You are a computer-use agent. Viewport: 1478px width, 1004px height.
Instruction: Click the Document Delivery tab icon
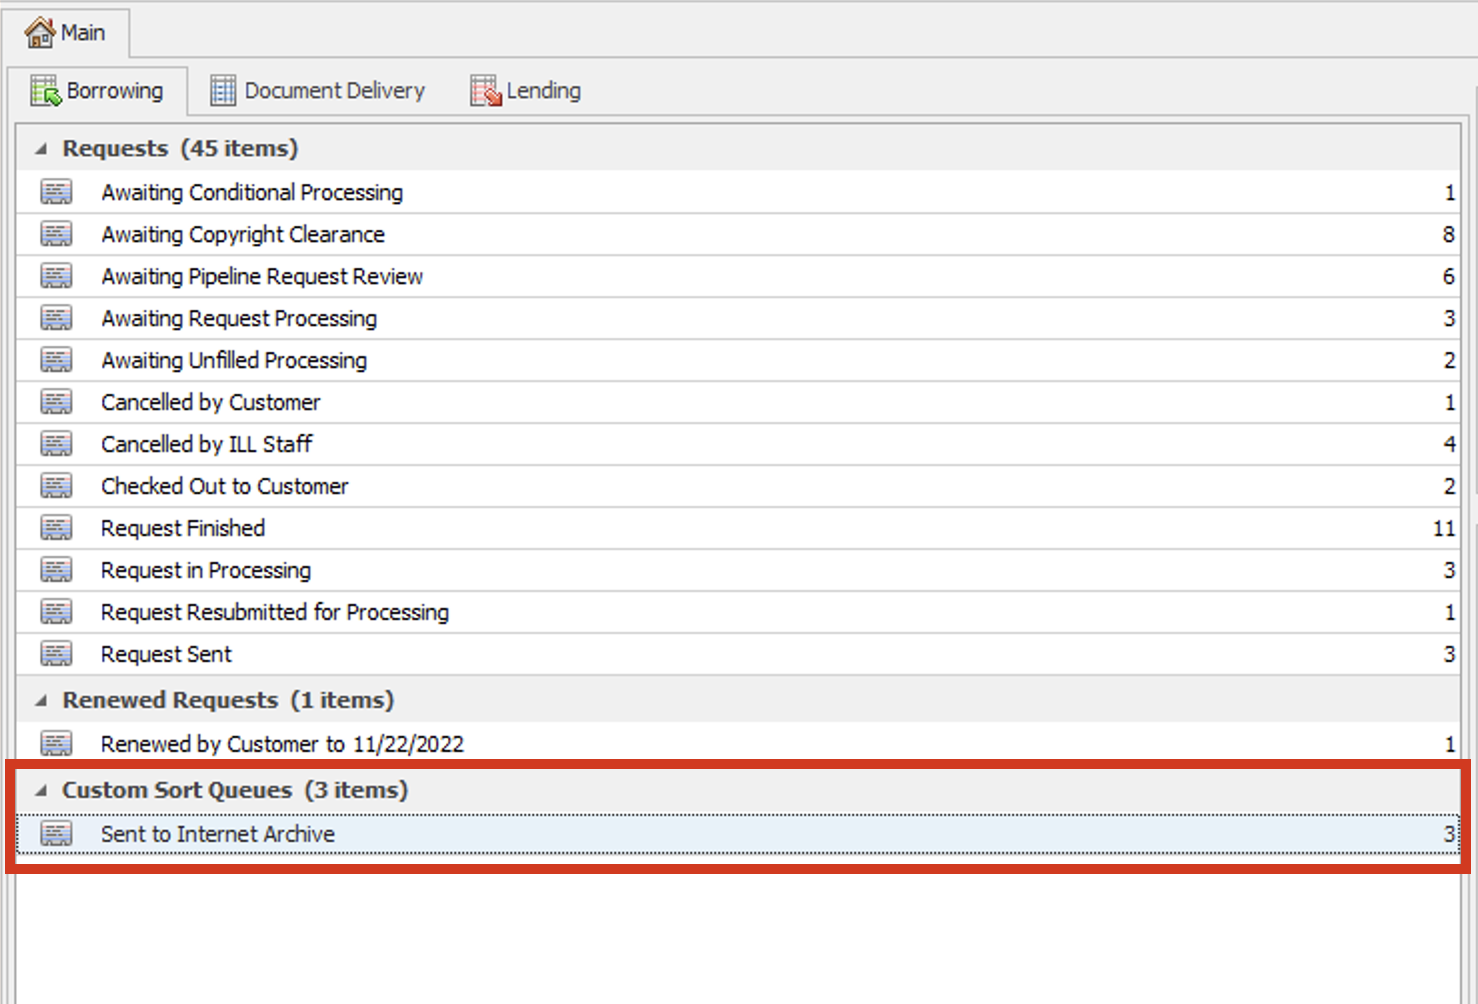pos(223,91)
